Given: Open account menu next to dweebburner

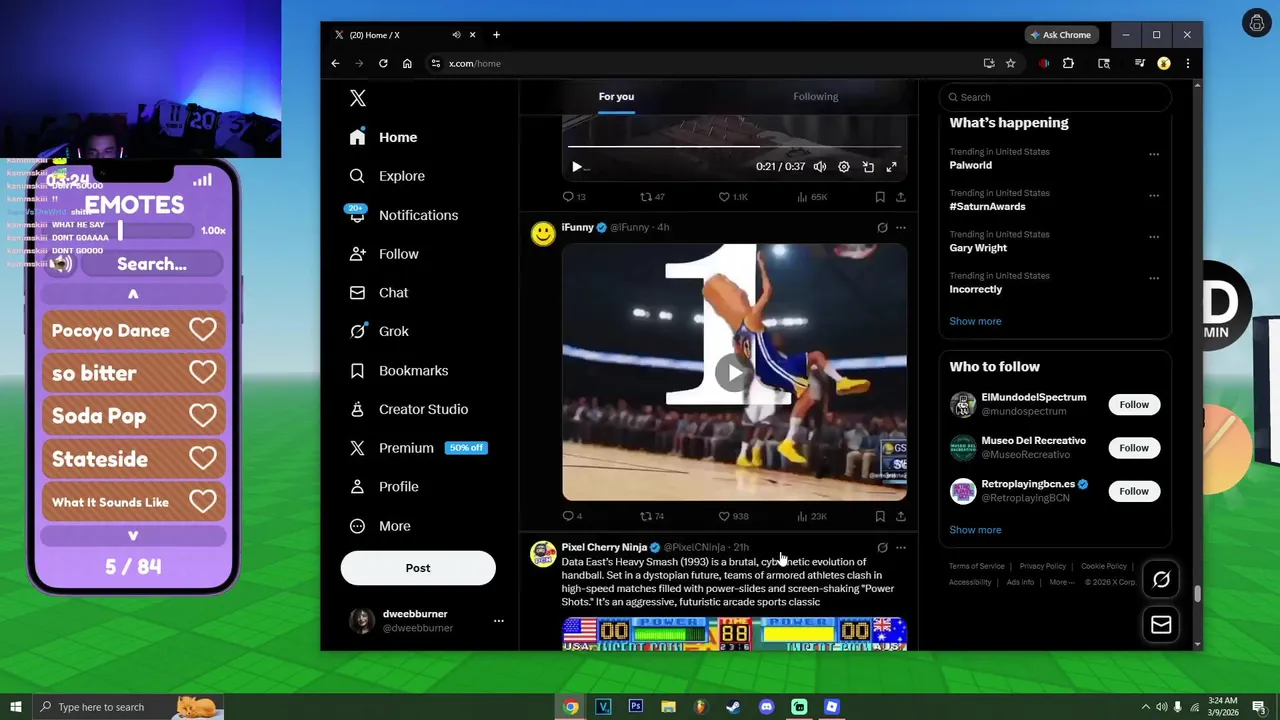Looking at the screenshot, I should [498, 621].
